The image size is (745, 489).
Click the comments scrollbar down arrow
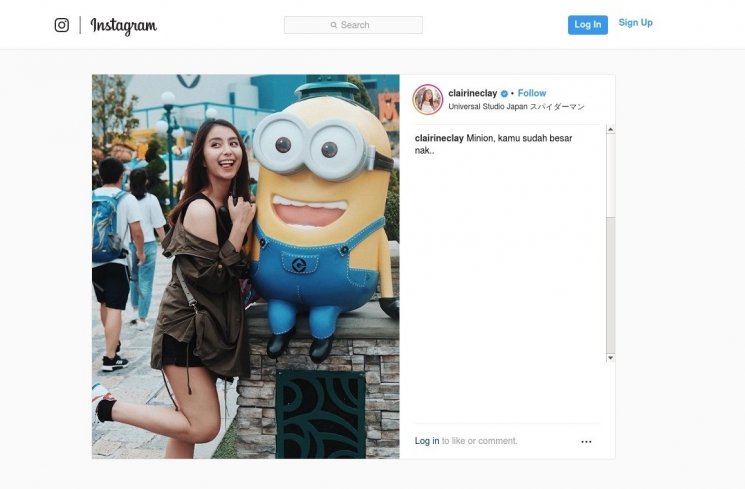(611, 357)
